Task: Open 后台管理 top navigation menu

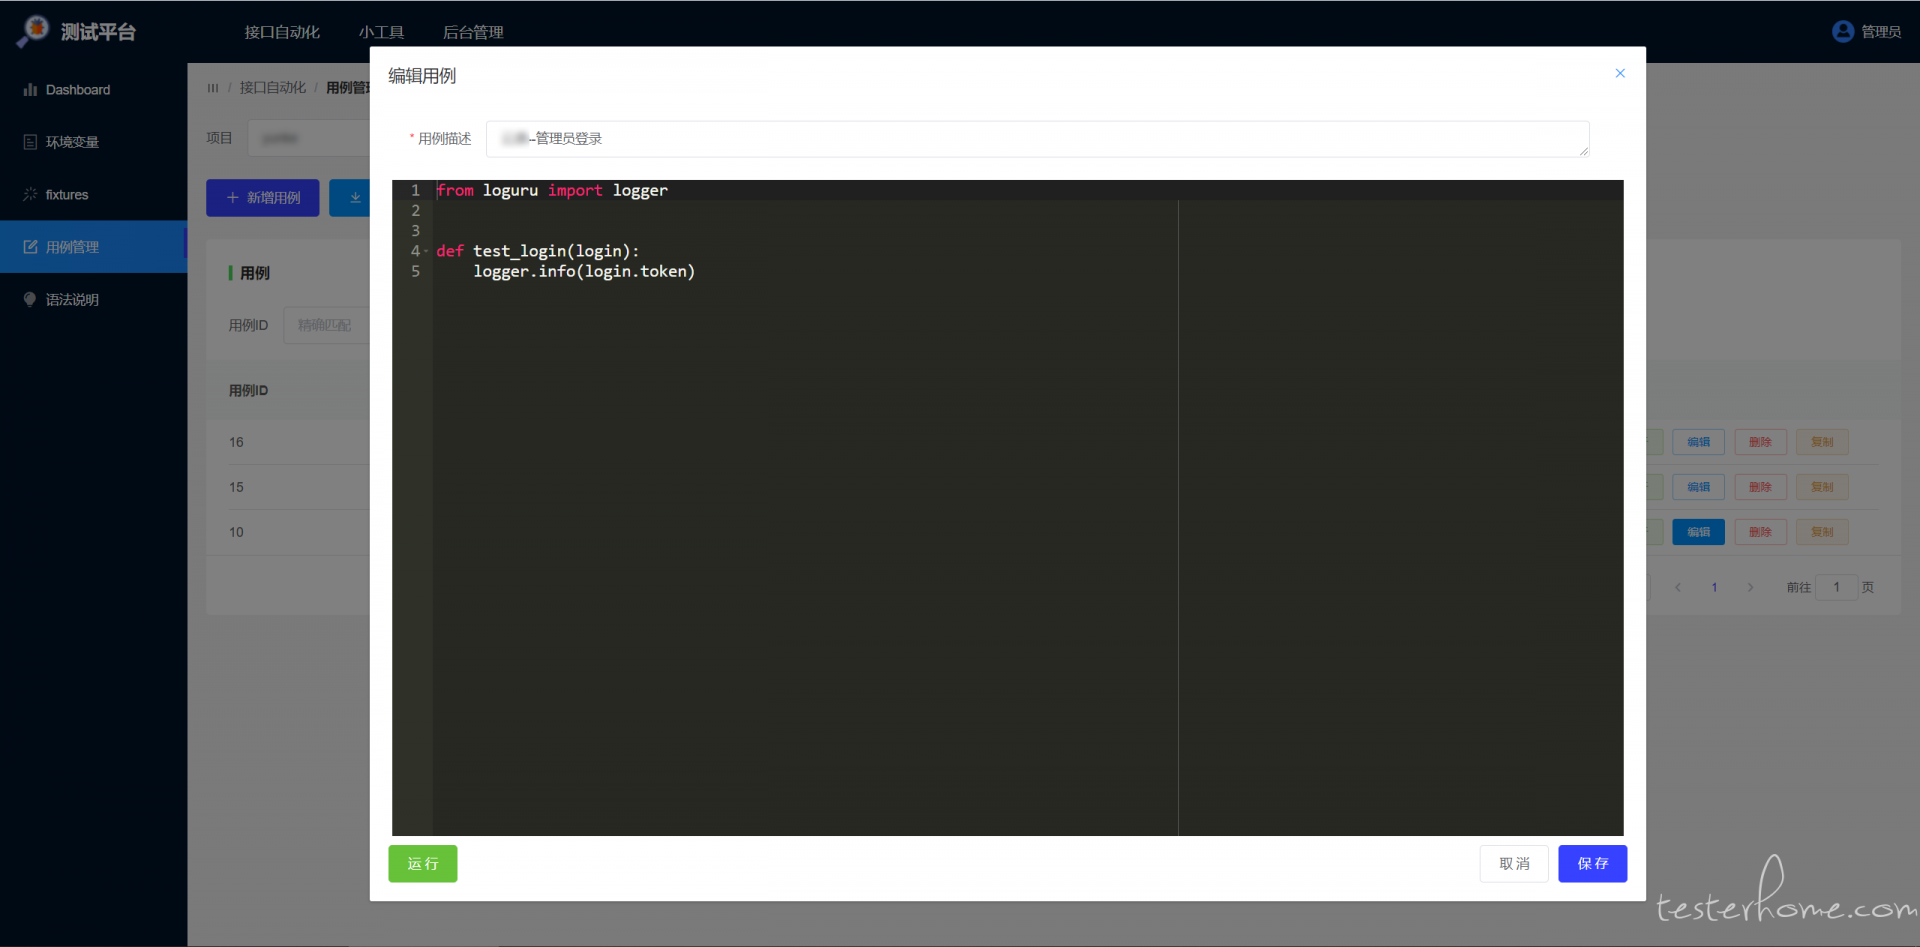Action: [473, 32]
